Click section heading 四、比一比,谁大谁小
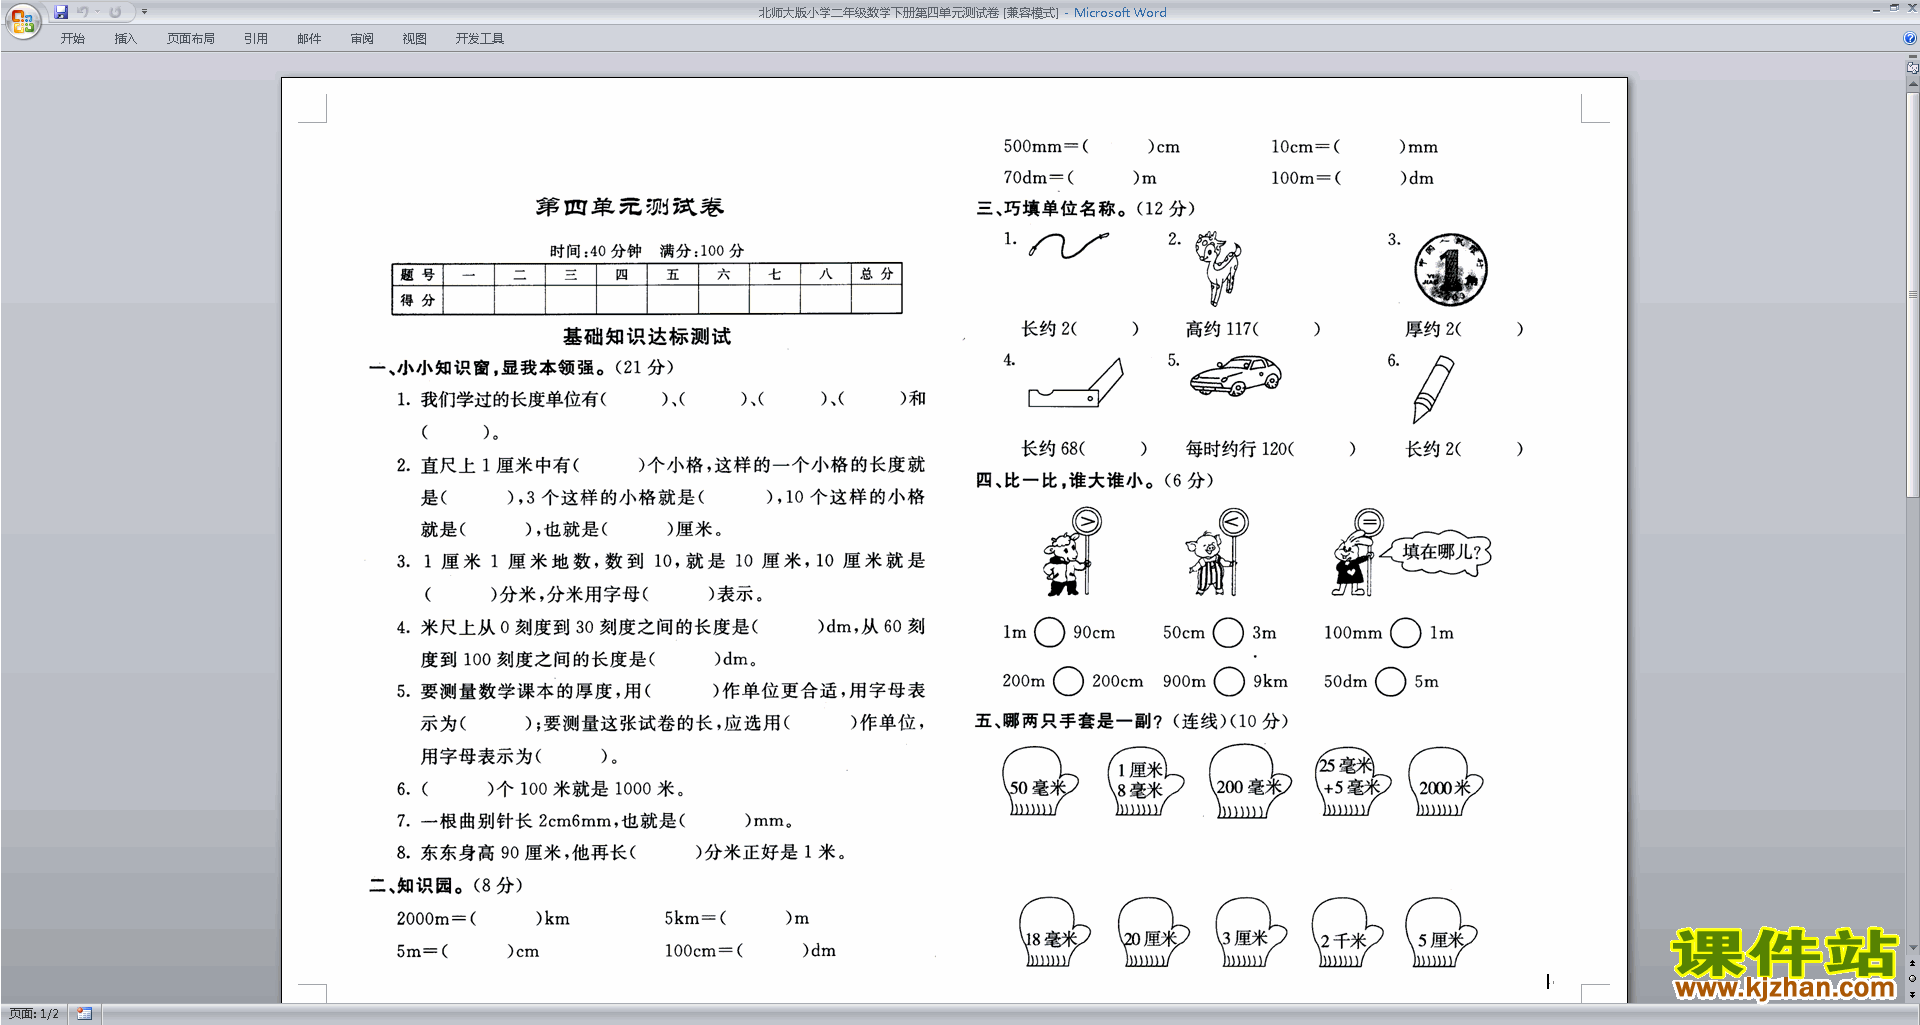 (x=1095, y=481)
